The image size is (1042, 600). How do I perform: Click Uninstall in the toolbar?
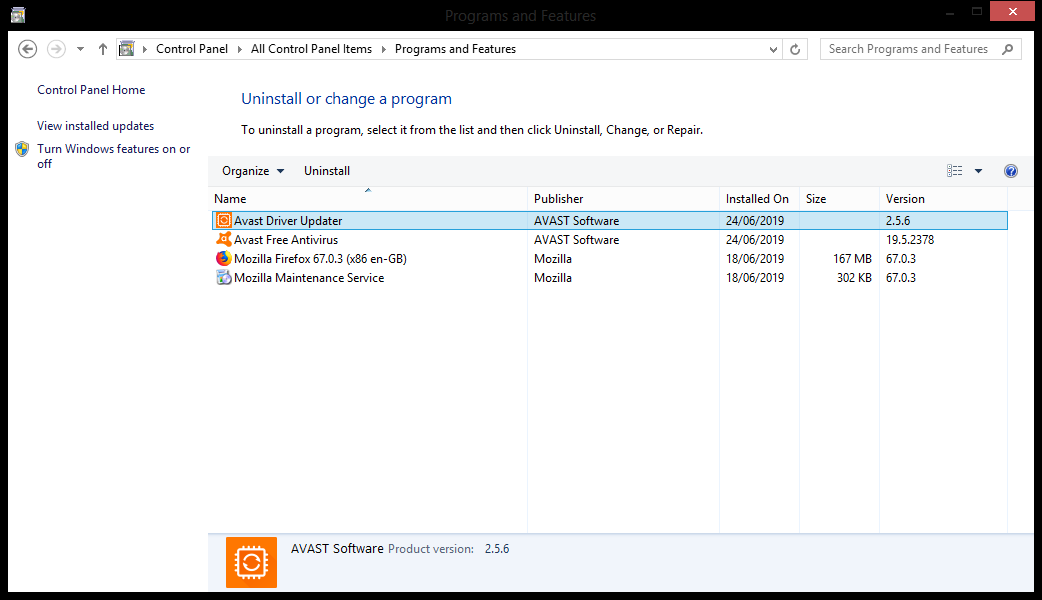(x=327, y=171)
